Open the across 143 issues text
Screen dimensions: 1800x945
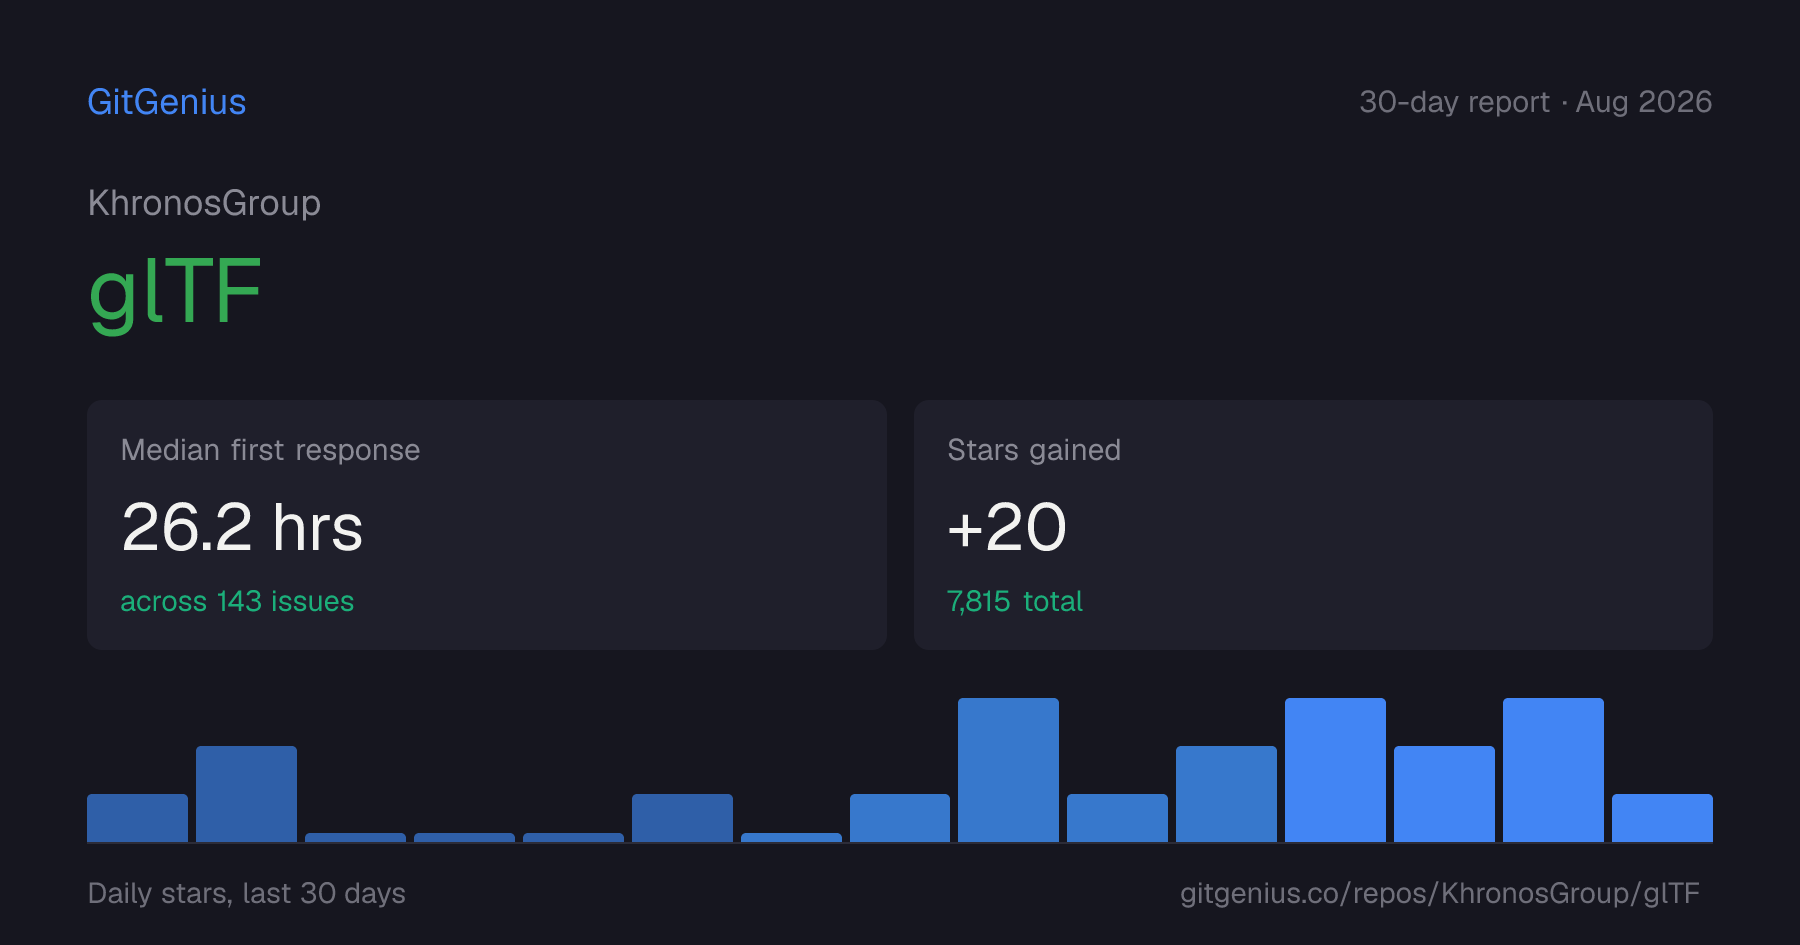click(x=237, y=601)
